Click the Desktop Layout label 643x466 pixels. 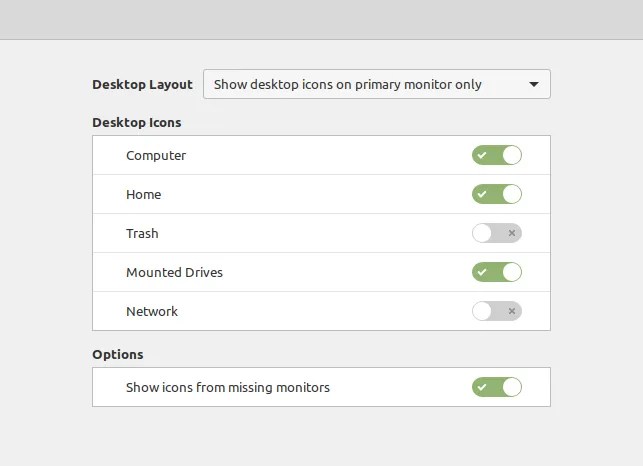(142, 85)
